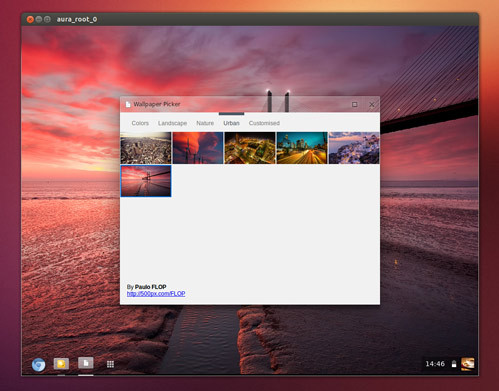The height and width of the screenshot is (391, 499).
Task: Click the Wallpaper Picker document icon
Action: pos(128,104)
